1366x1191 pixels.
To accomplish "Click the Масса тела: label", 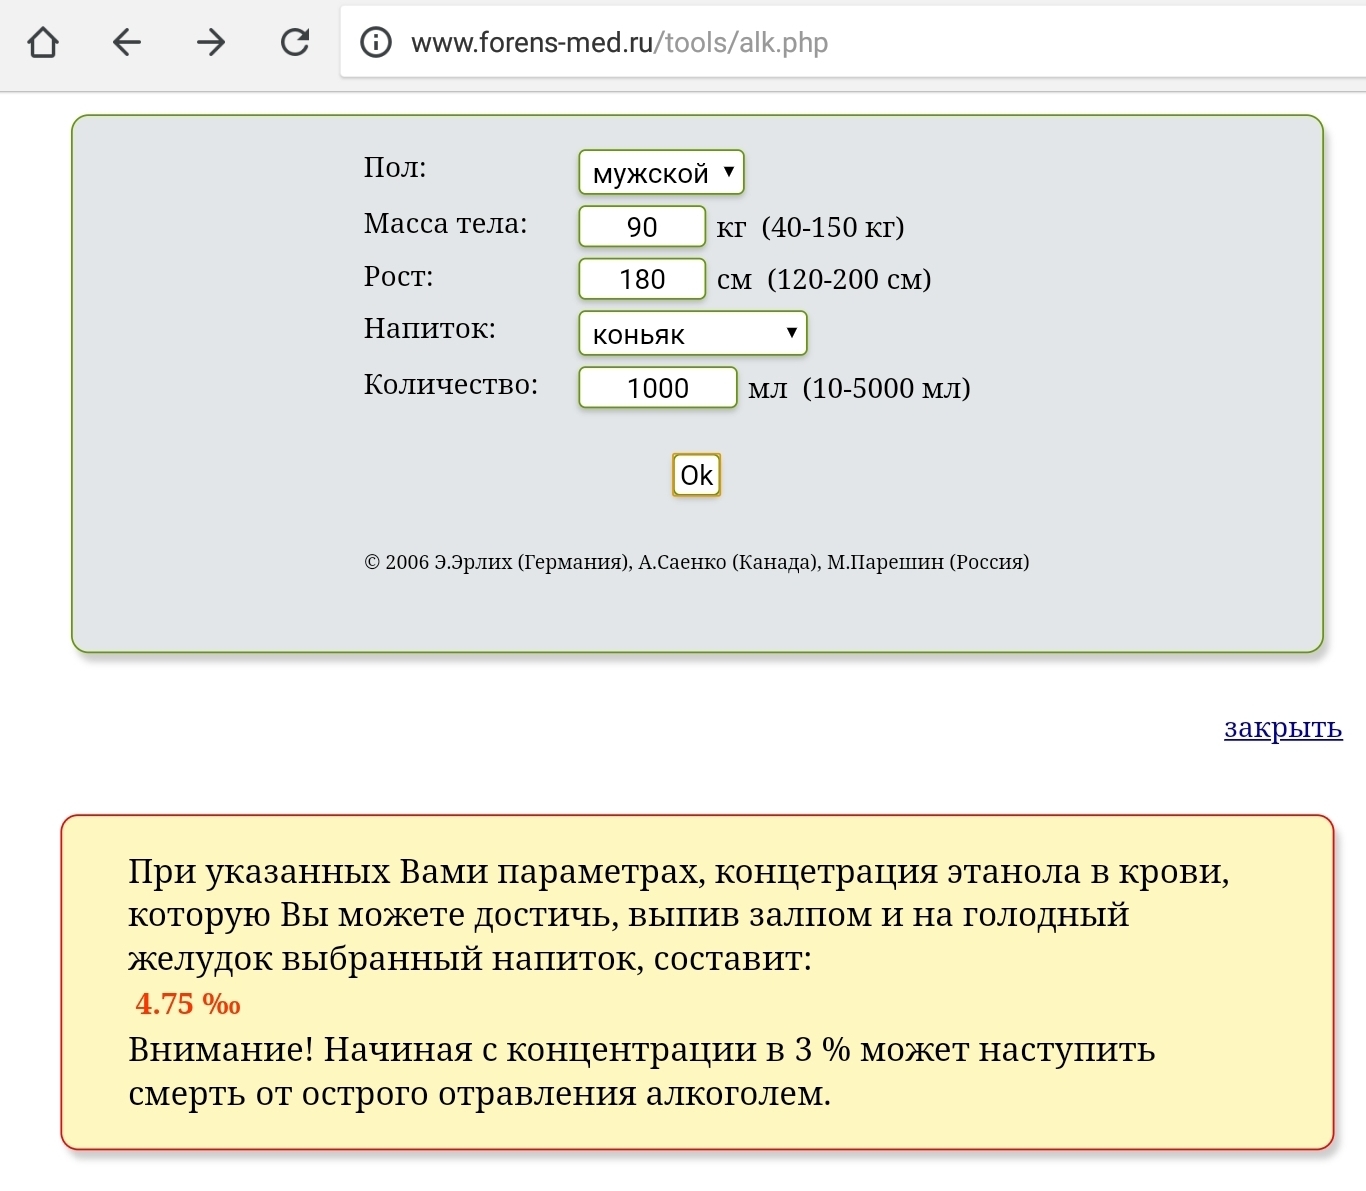I will pyautogui.click(x=446, y=223).
